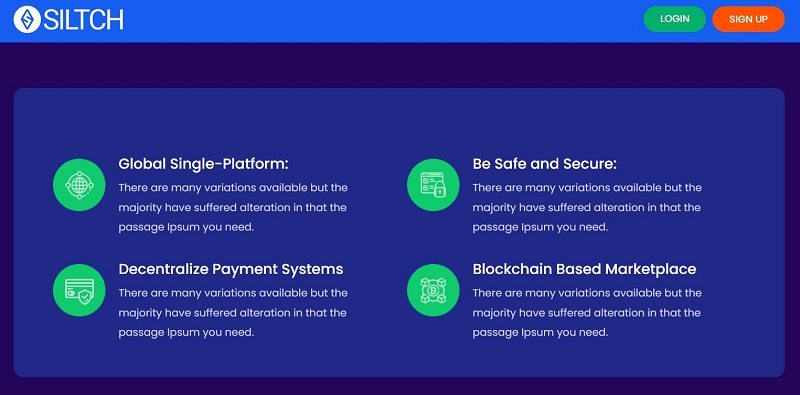Click description text under Be Safe and Secure
The image size is (800, 395).
(x=587, y=208)
